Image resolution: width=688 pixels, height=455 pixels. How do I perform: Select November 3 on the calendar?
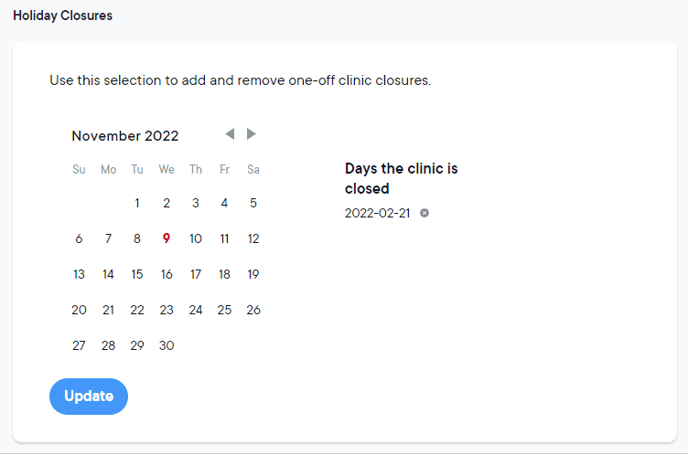click(x=195, y=203)
